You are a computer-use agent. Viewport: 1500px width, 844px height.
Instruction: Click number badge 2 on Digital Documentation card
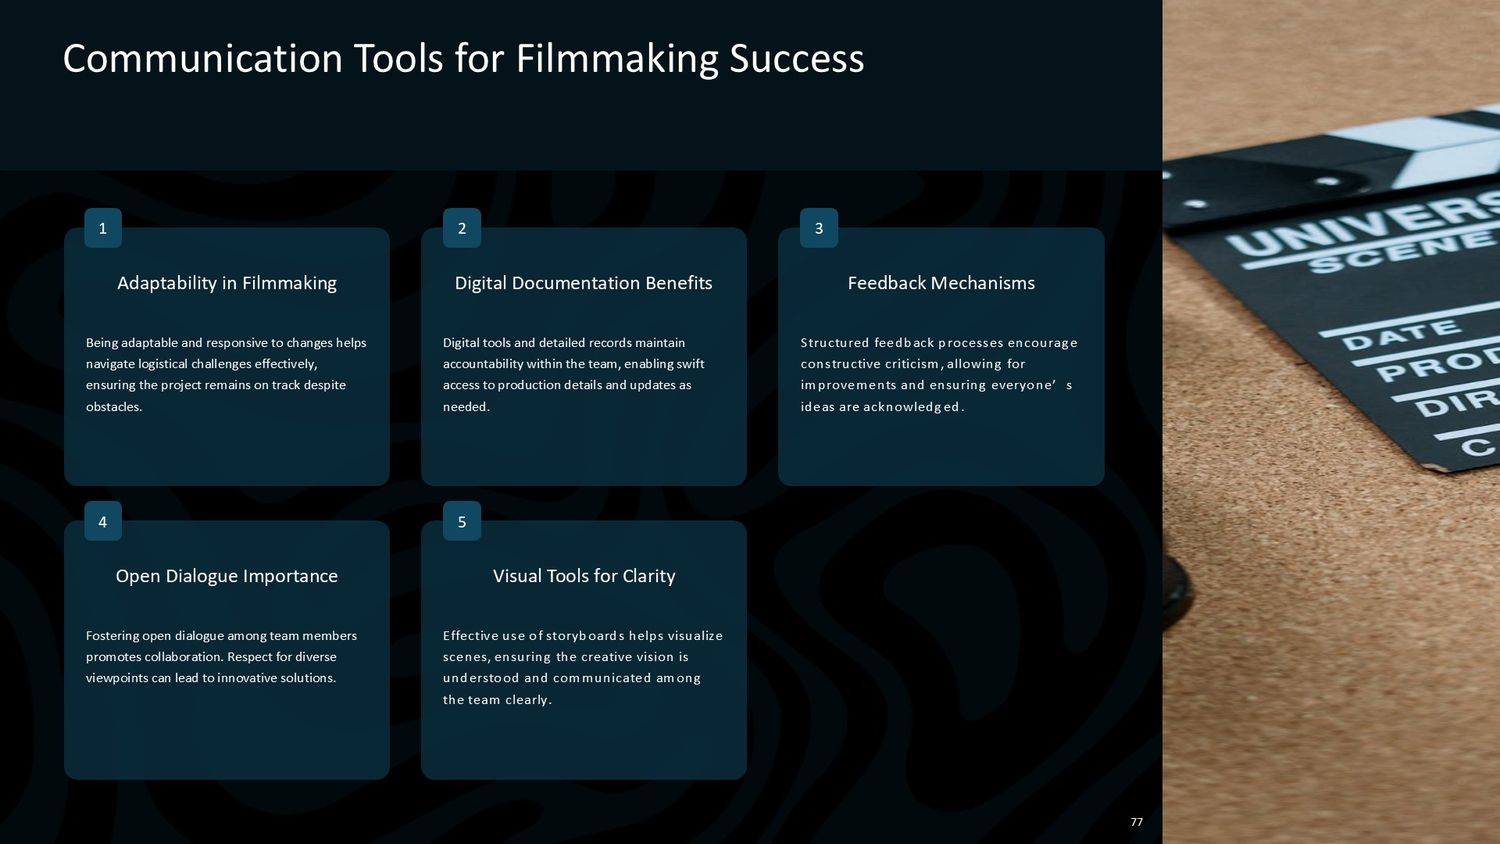(462, 228)
